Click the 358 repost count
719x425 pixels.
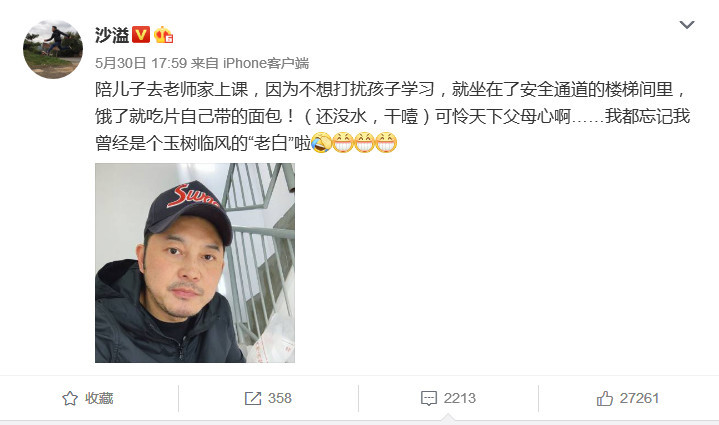click(x=280, y=398)
